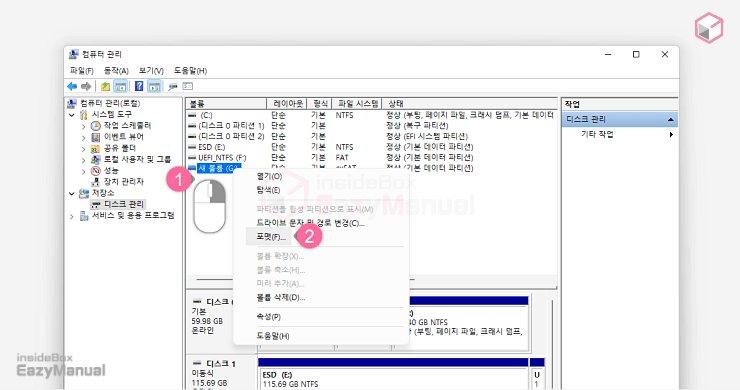Open 장치 관리자 in the tree
The image size is (740, 390).
124,182
